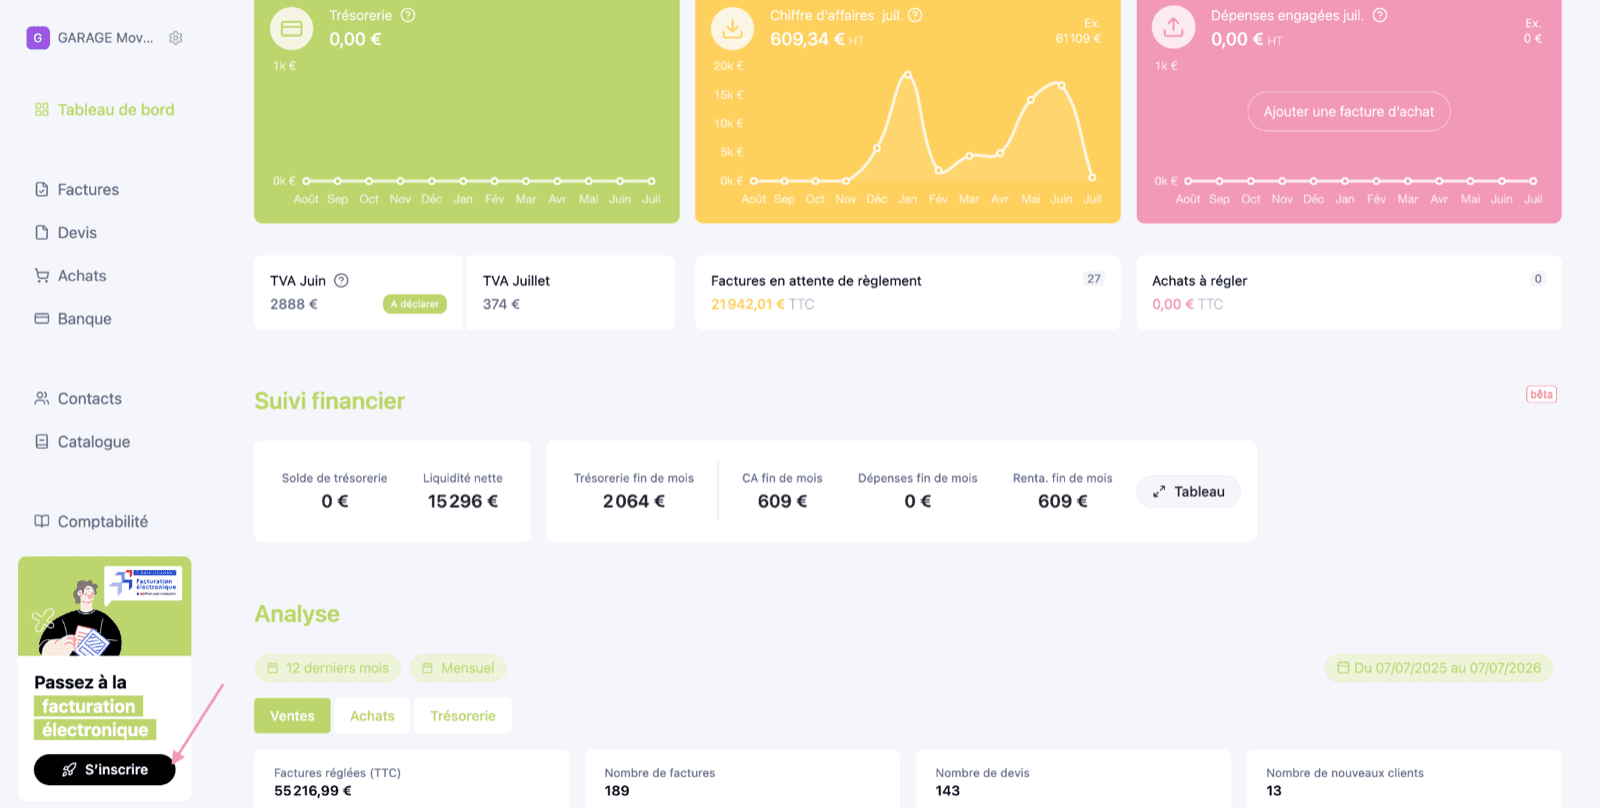Click Ajouter une facture d'achat
Screen dimensions: 1600x808
tap(1349, 112)
